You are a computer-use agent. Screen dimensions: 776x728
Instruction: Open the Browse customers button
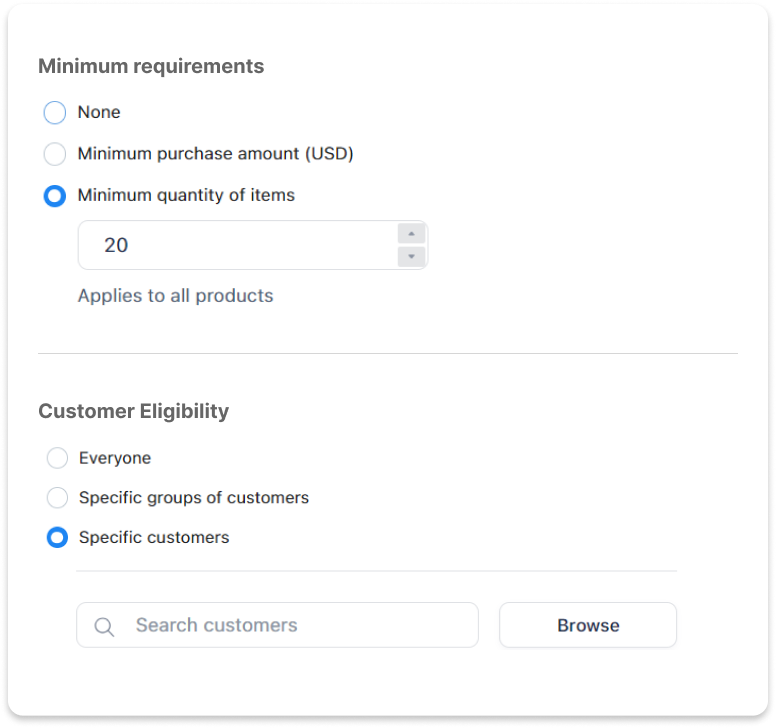pos(588,625)
